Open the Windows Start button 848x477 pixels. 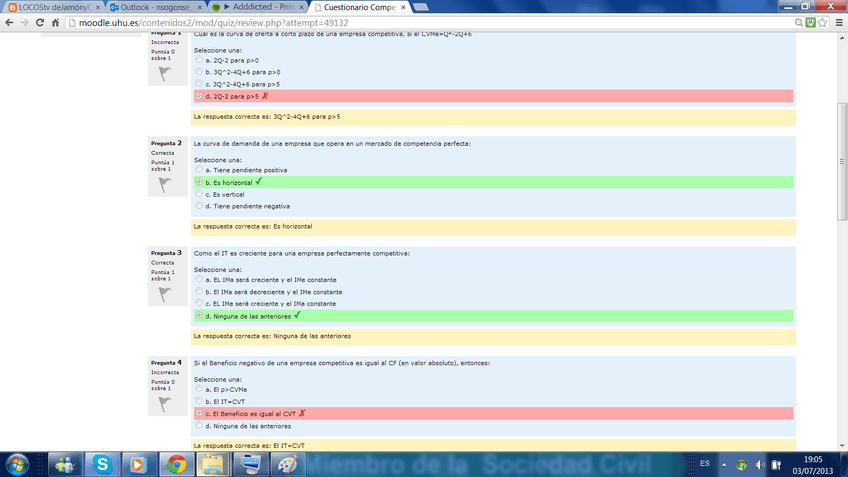click(x=18, y=464)
